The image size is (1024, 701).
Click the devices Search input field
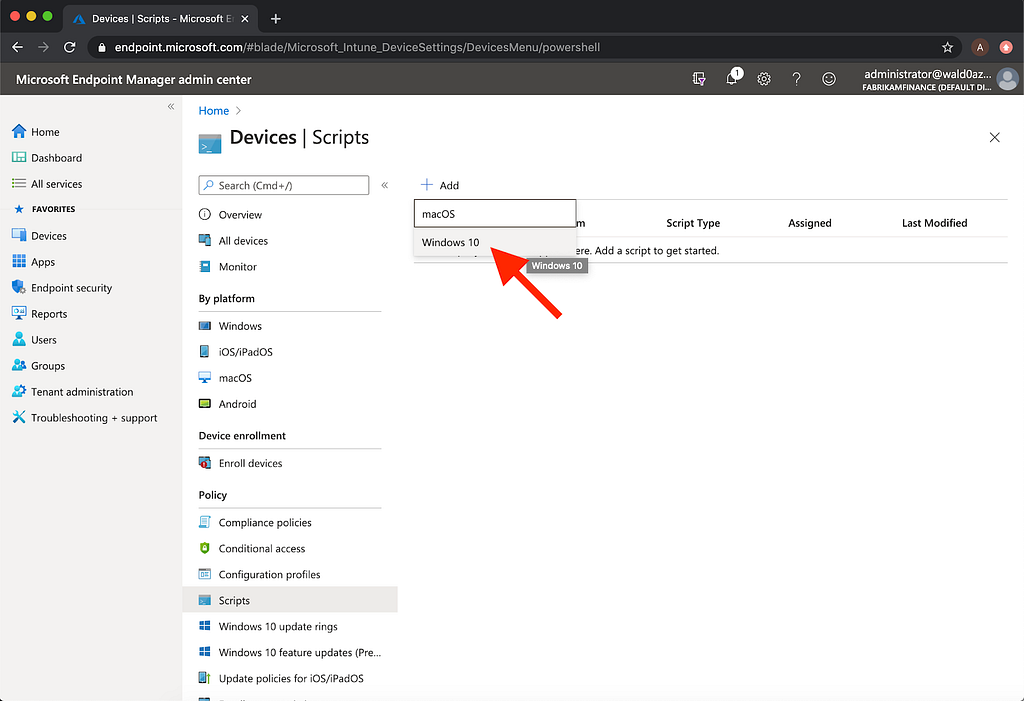283,186
